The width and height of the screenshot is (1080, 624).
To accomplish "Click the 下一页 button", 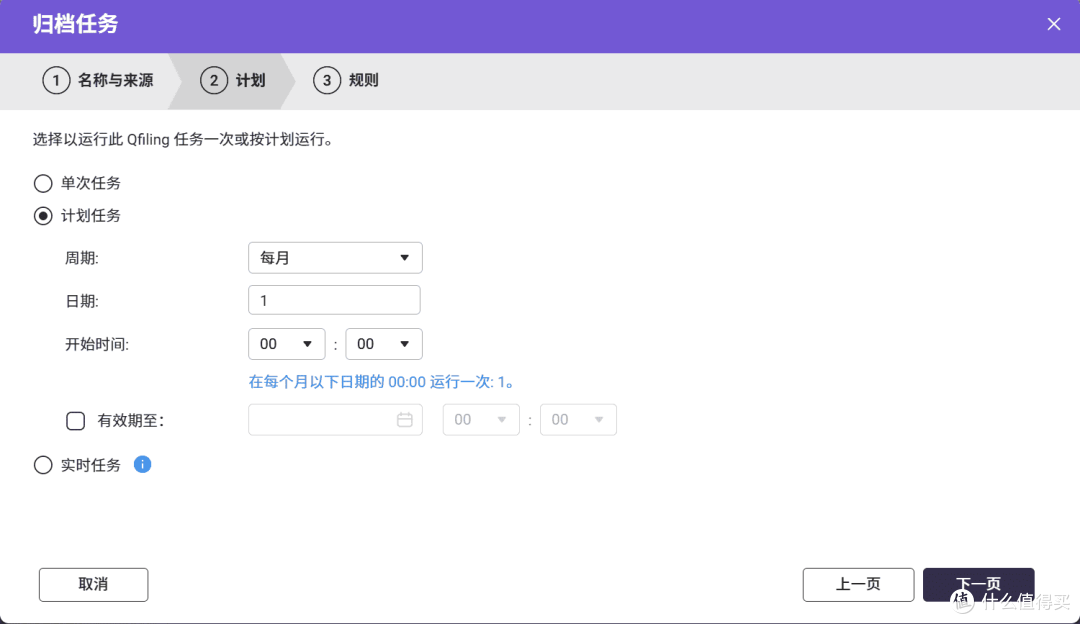I will tap(978, 585).
